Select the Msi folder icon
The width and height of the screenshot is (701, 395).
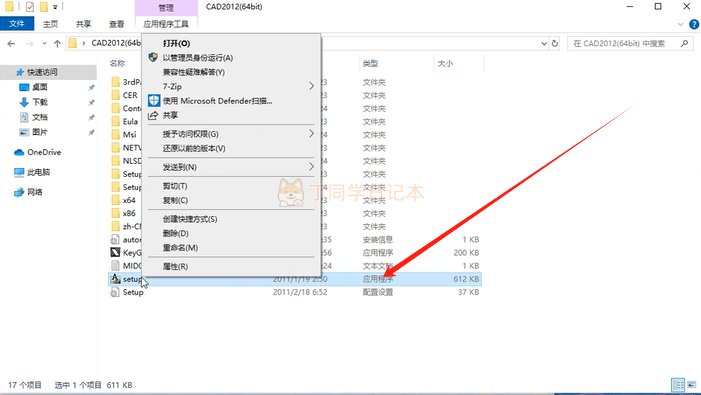pos(115,134)
